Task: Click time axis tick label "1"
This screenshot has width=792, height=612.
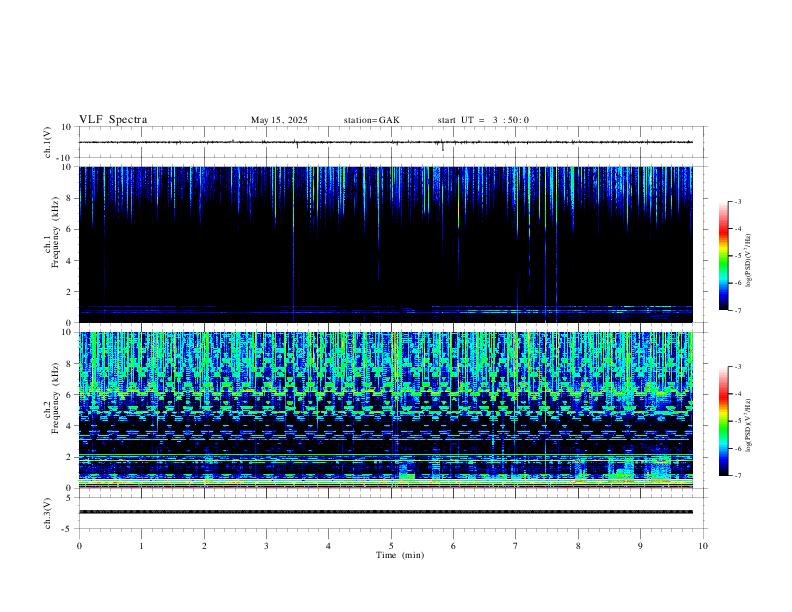Action: tap(141, 546)
